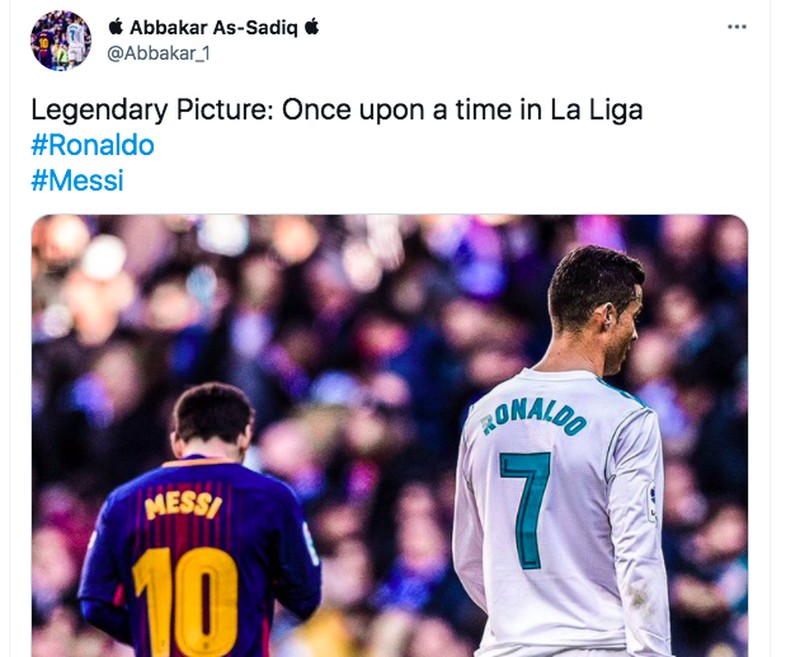The height and width of the screenshot is (657, 800).
Task: Click the whitespace right of the hashtags
Action: click(400, 163)
